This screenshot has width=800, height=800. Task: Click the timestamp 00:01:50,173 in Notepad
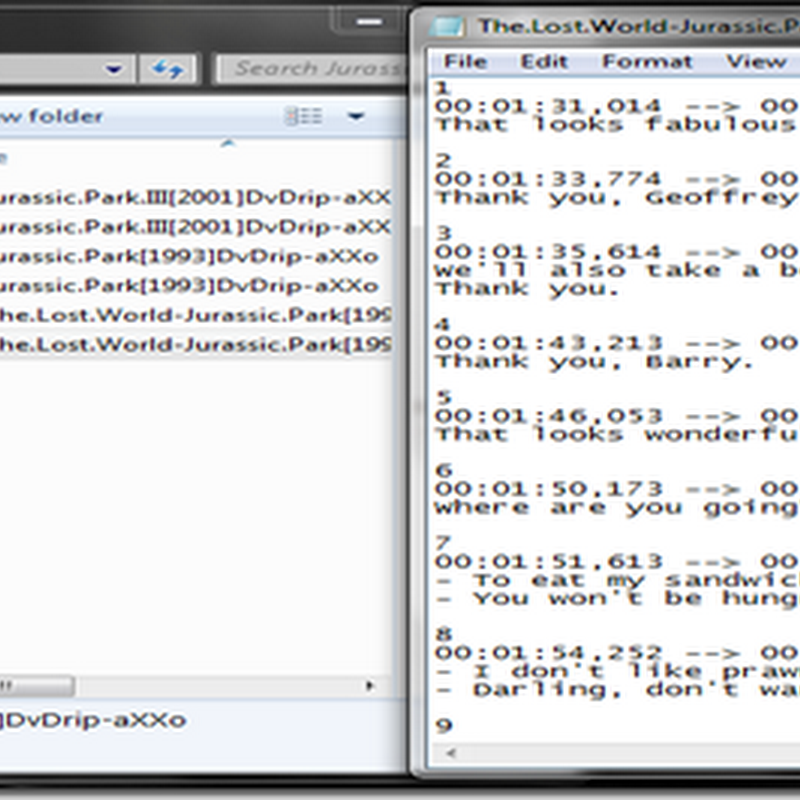(x=548, y=490)
